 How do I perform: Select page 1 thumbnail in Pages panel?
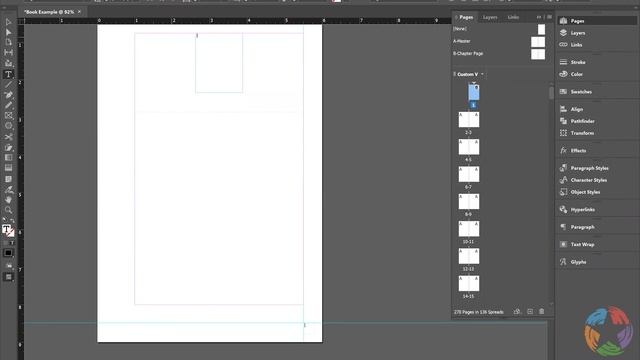pos(474,92)
